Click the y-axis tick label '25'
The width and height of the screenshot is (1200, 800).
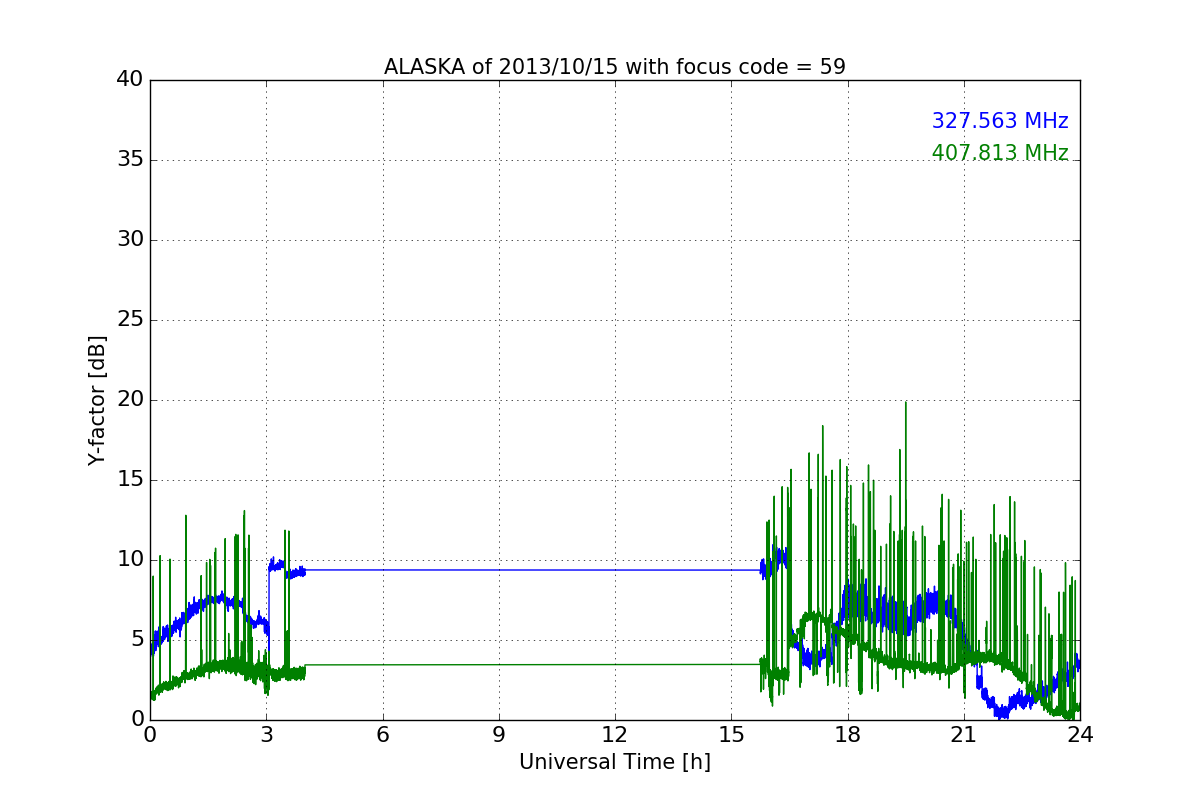[131, 320]
